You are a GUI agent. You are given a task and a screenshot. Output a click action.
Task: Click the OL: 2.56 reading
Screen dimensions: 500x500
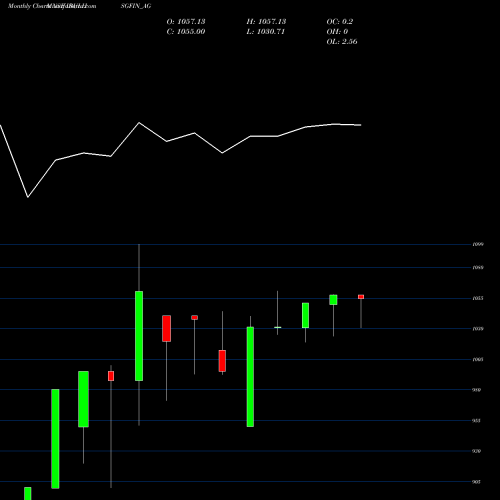coord(342,41)
